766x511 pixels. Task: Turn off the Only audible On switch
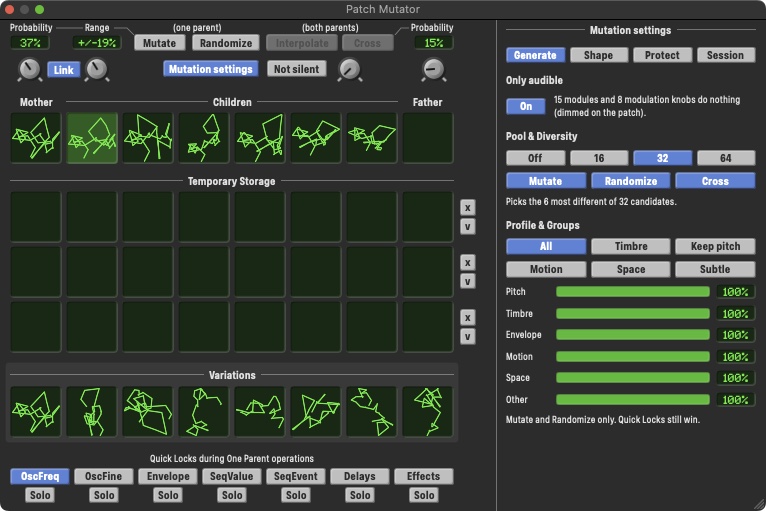(x=526, y=106)
